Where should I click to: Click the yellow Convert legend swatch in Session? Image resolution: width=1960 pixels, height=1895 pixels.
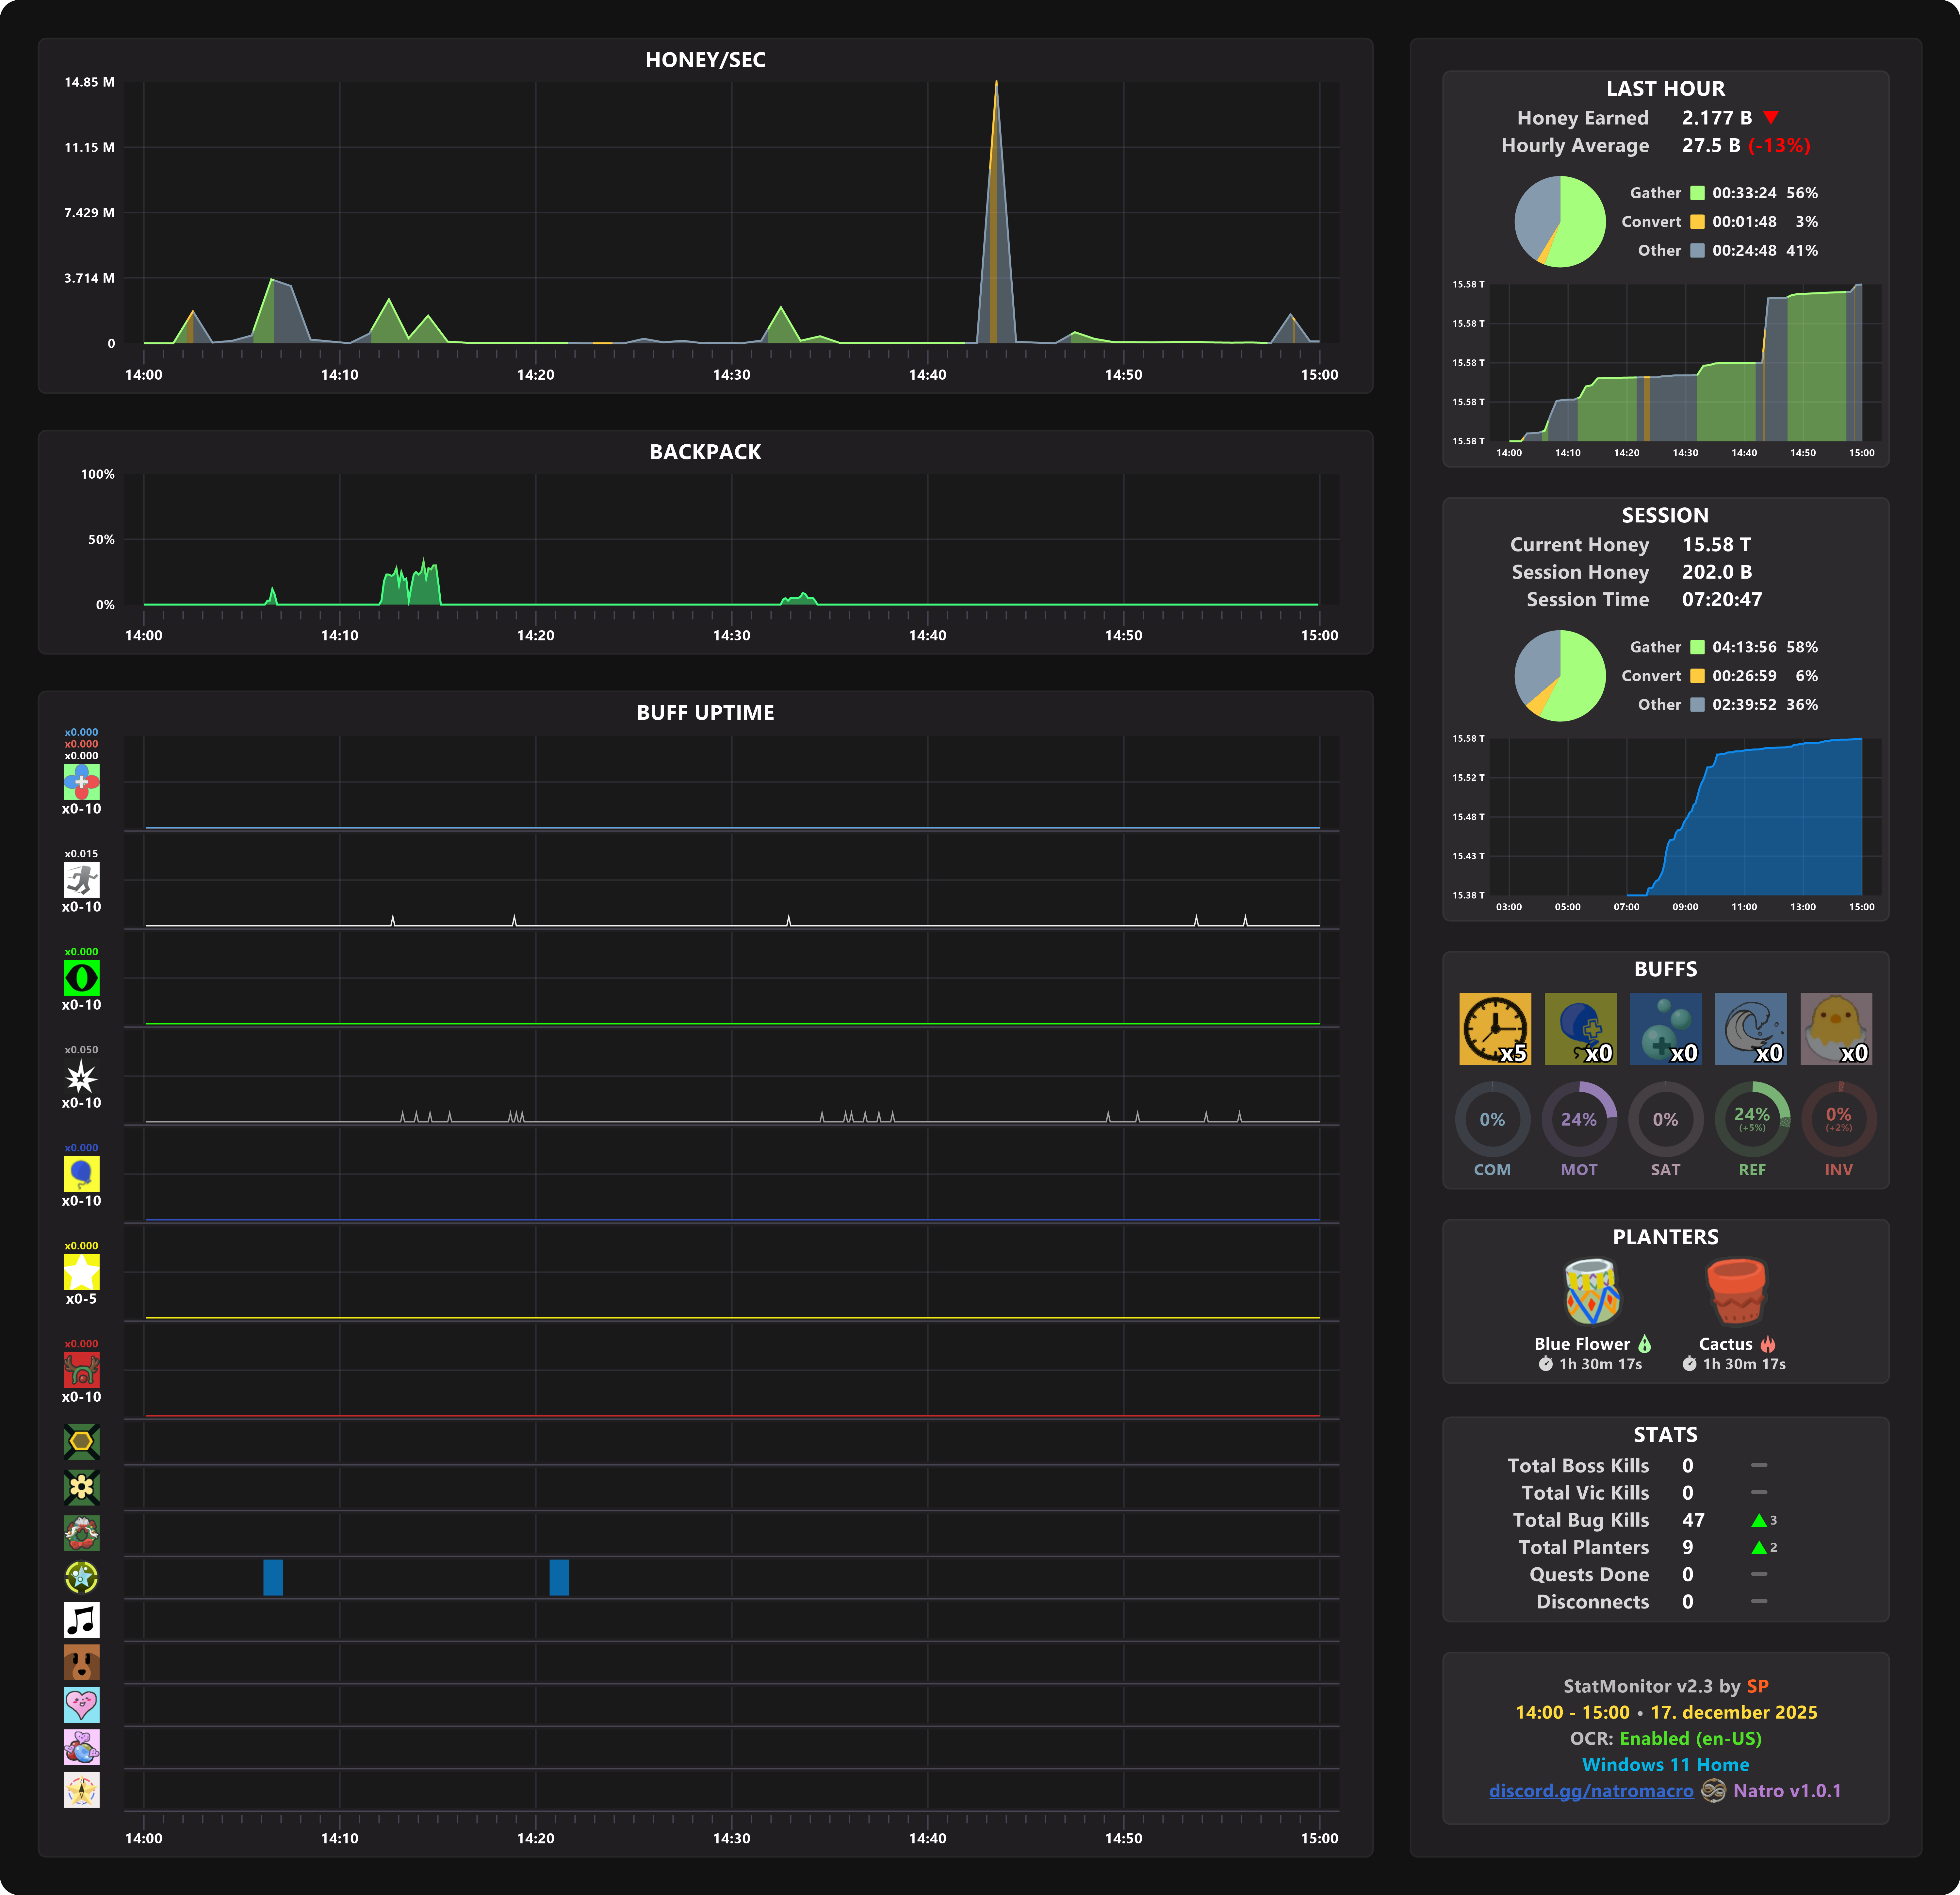pos(1697,676)
